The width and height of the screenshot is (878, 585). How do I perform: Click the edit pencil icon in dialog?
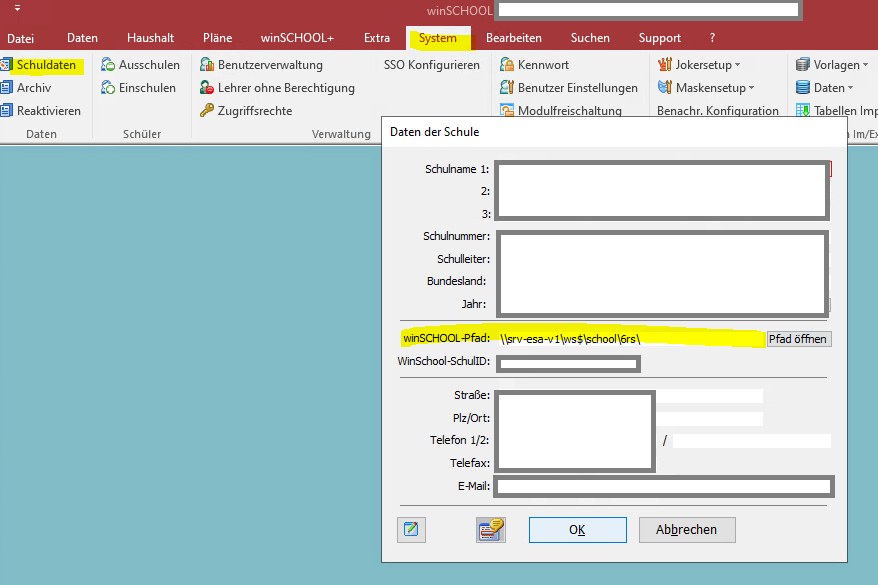pyautogui.click(x=412, y=530)
